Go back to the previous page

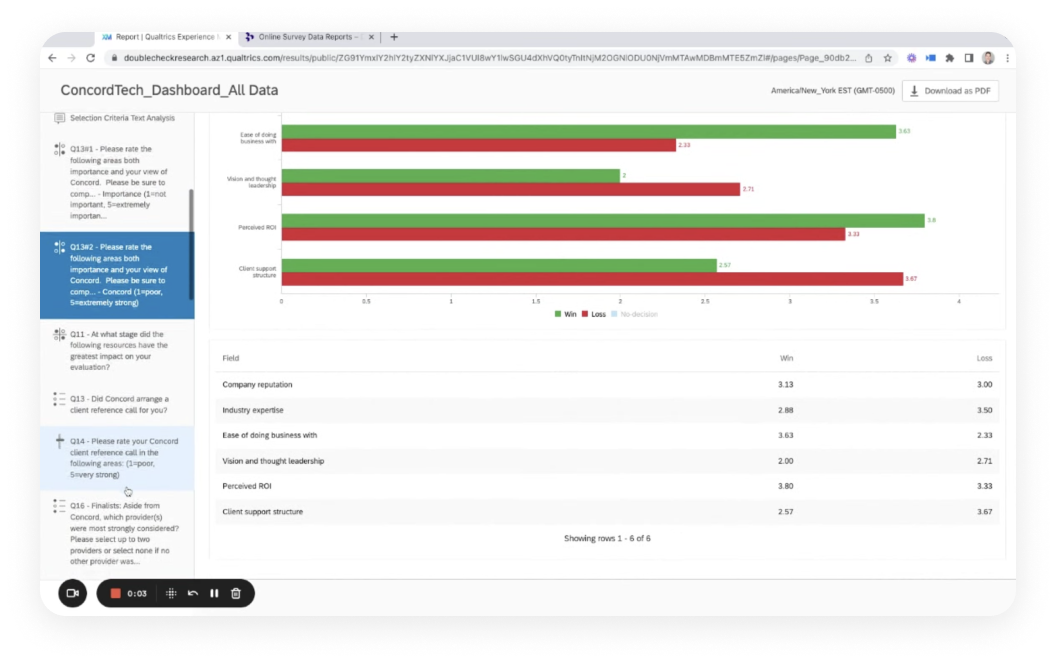(x=52, y=58)
